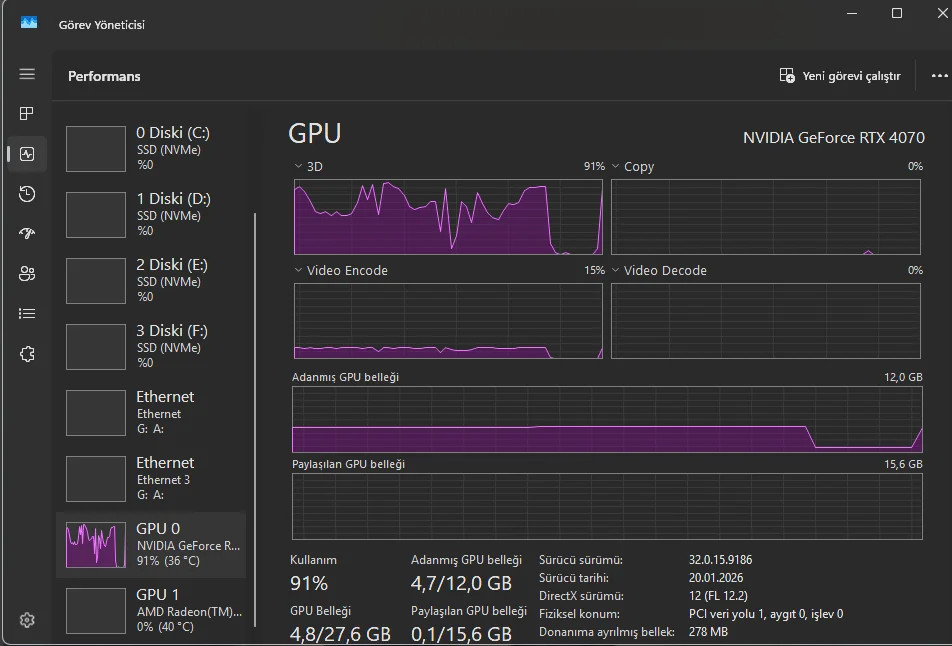Toggle the hamburger navigation menu
Viewport: 952px width, 646px height.
tap(27, 74)
